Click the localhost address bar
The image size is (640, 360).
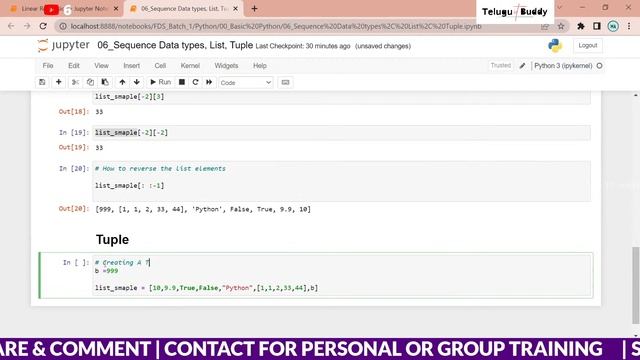pyautogui.click(x=276, y=26)
